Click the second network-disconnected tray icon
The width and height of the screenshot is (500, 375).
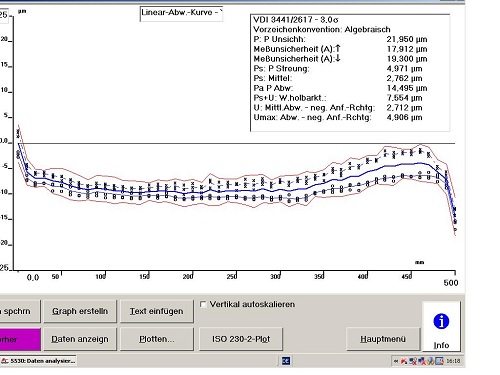422,361
